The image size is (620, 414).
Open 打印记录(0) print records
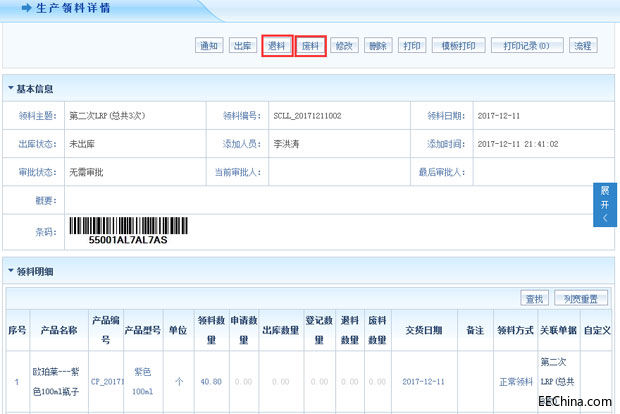(527, 45)
